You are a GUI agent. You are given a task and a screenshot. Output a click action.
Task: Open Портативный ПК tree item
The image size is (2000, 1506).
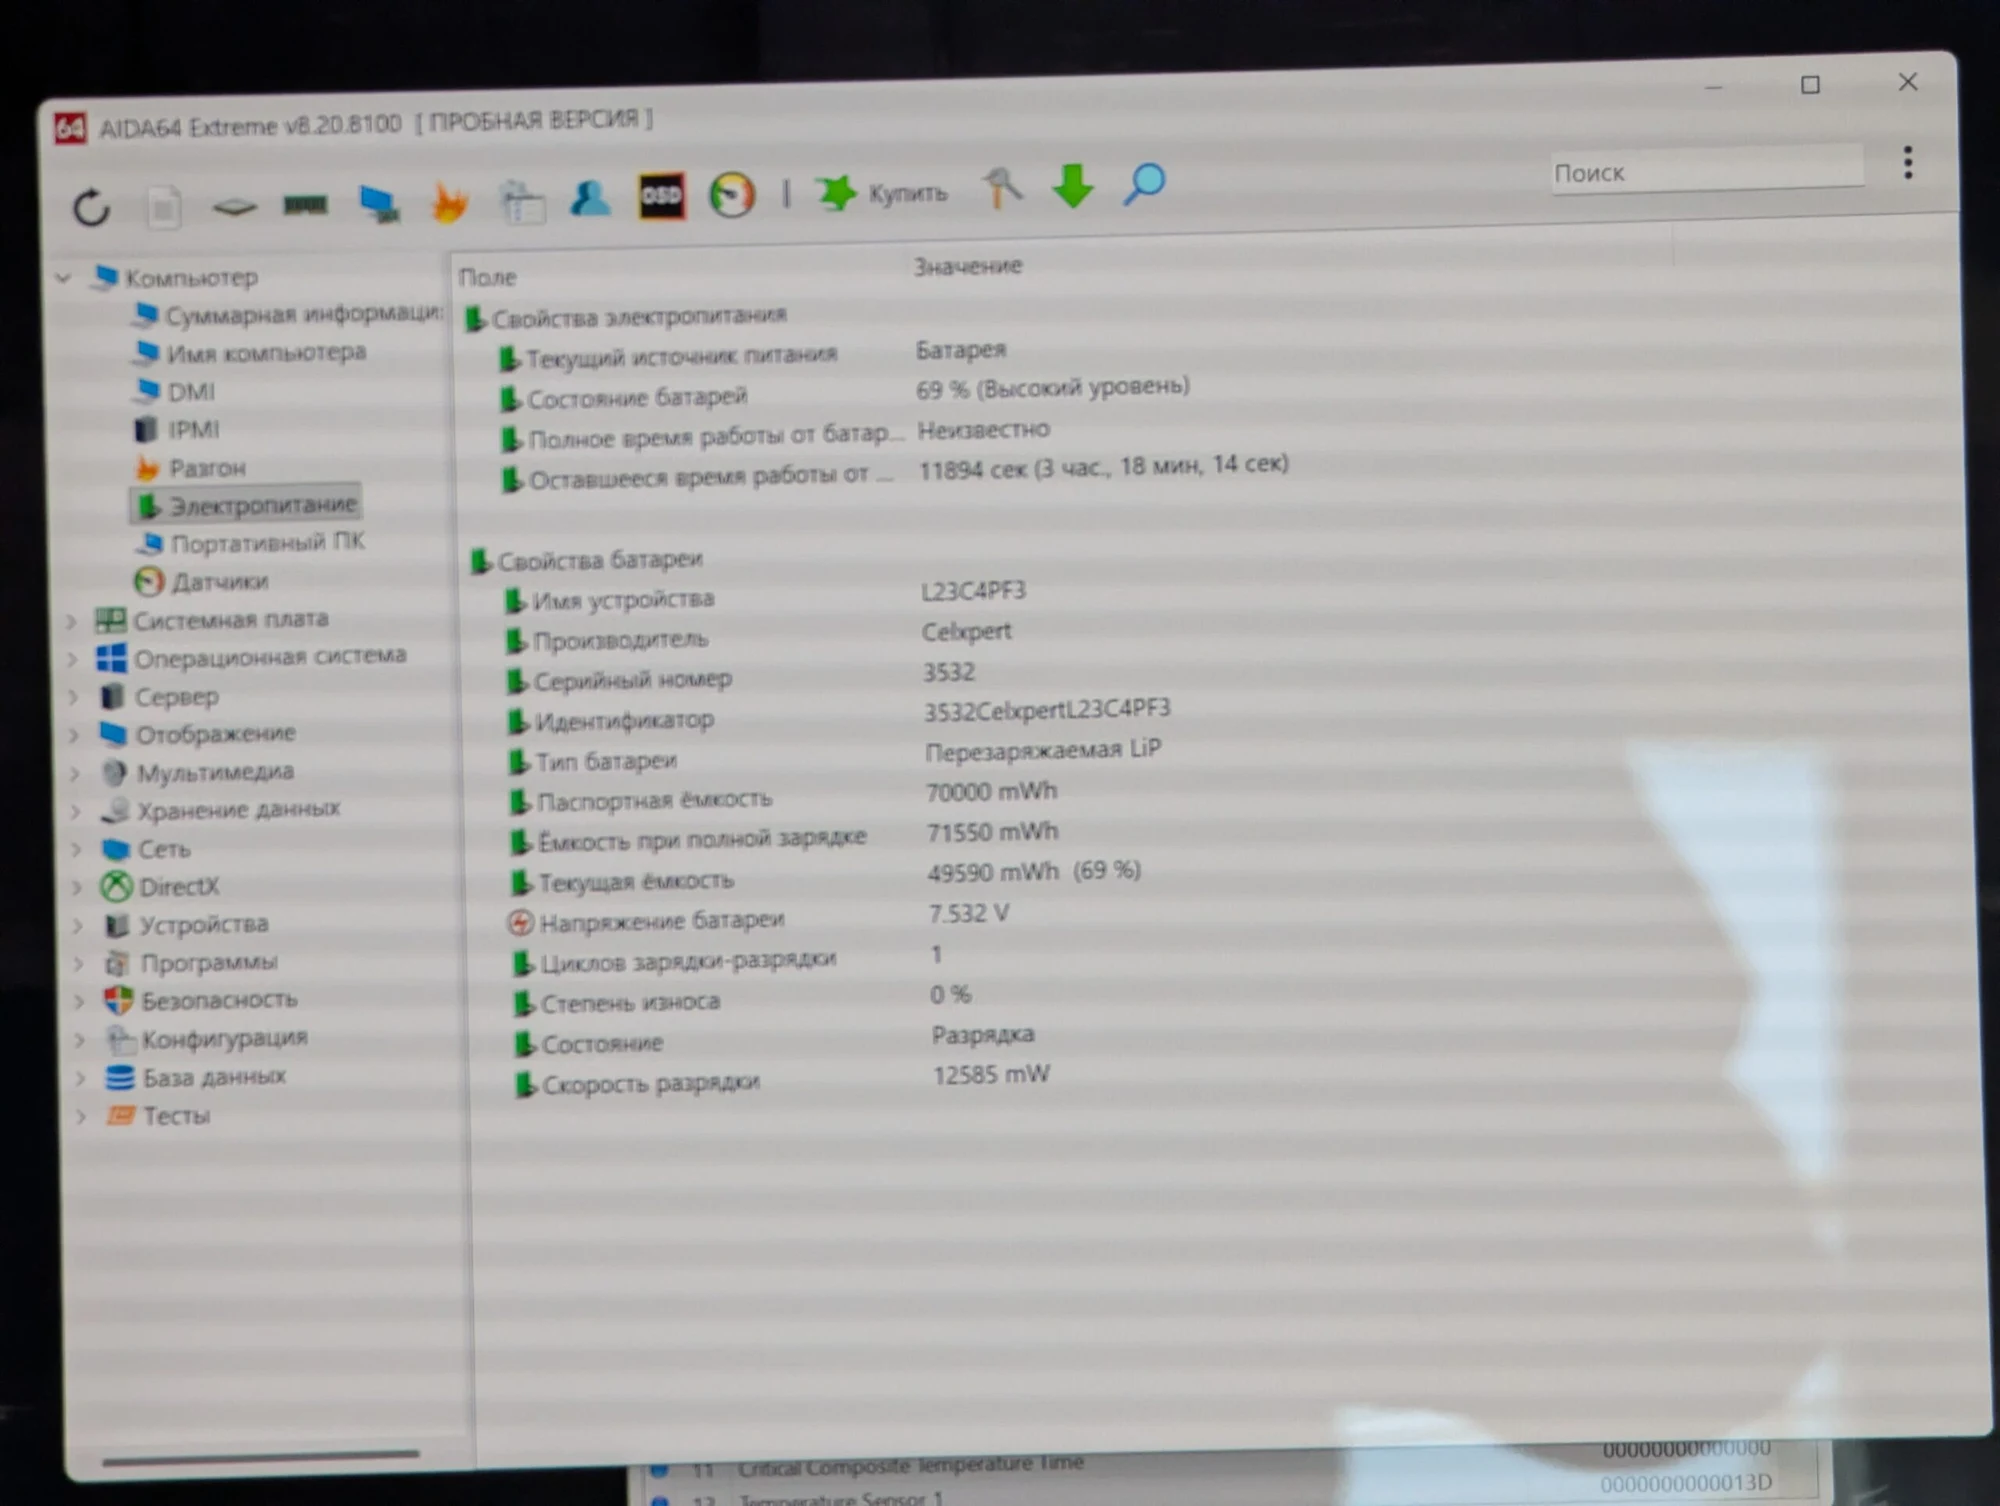pos(251,543)
